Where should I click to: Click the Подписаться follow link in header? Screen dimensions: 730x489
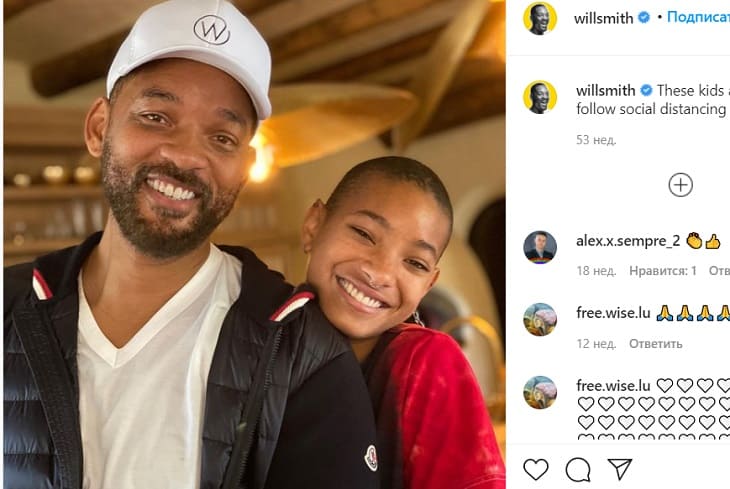(698, 18)
